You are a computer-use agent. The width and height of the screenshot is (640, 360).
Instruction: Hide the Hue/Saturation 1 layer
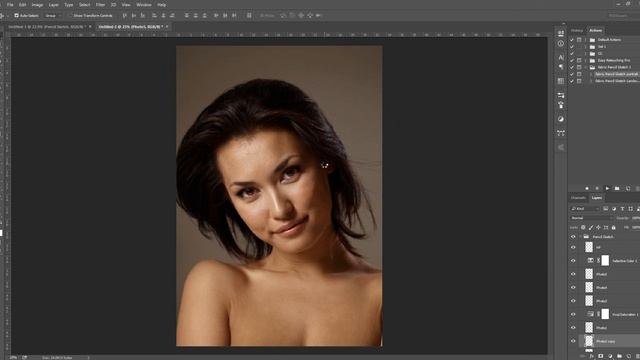click(x=573, y=314)
